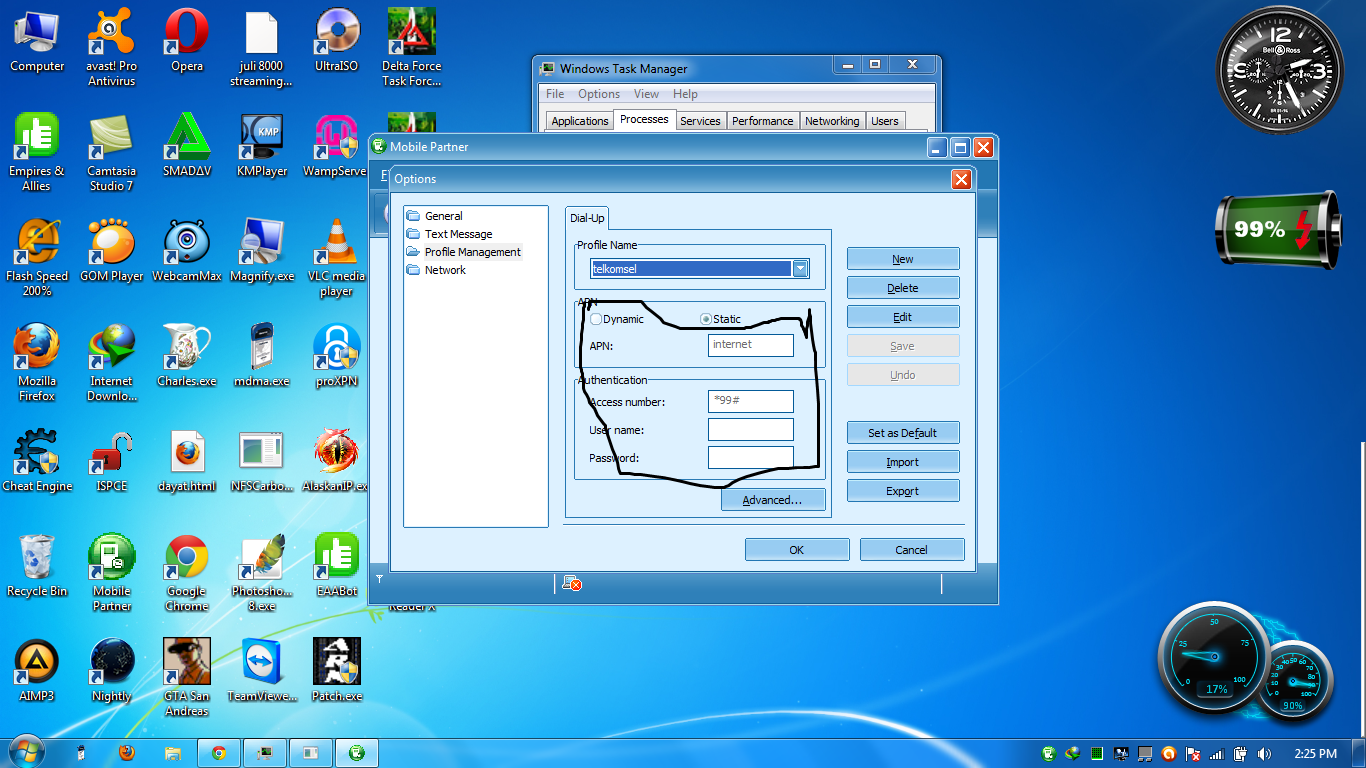
Task: Click the Import button
Action: click(903, 462)
